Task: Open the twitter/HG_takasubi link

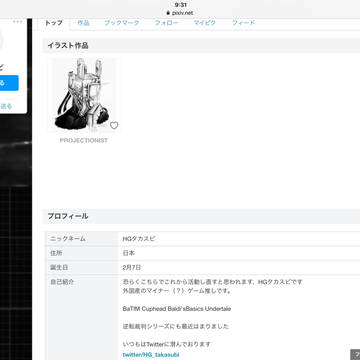Action: tap(151, 355)
